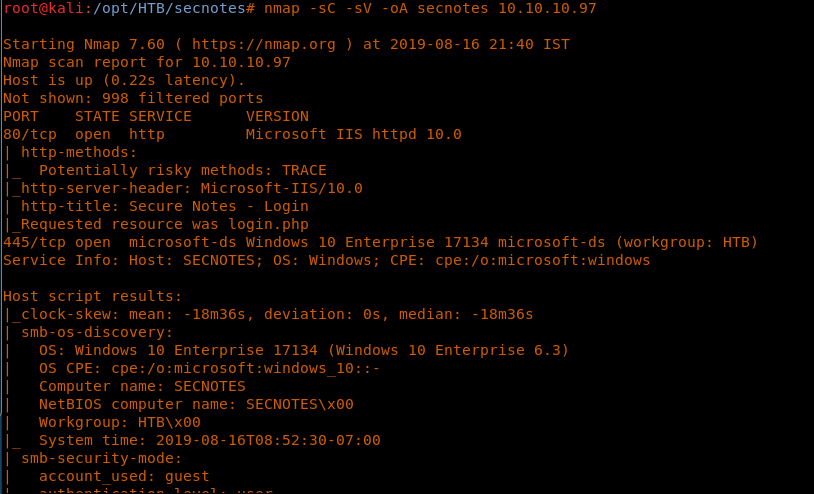Click the TRACE risky method text
The height and width of the screenshot is (494, 814).
(303, 170)
